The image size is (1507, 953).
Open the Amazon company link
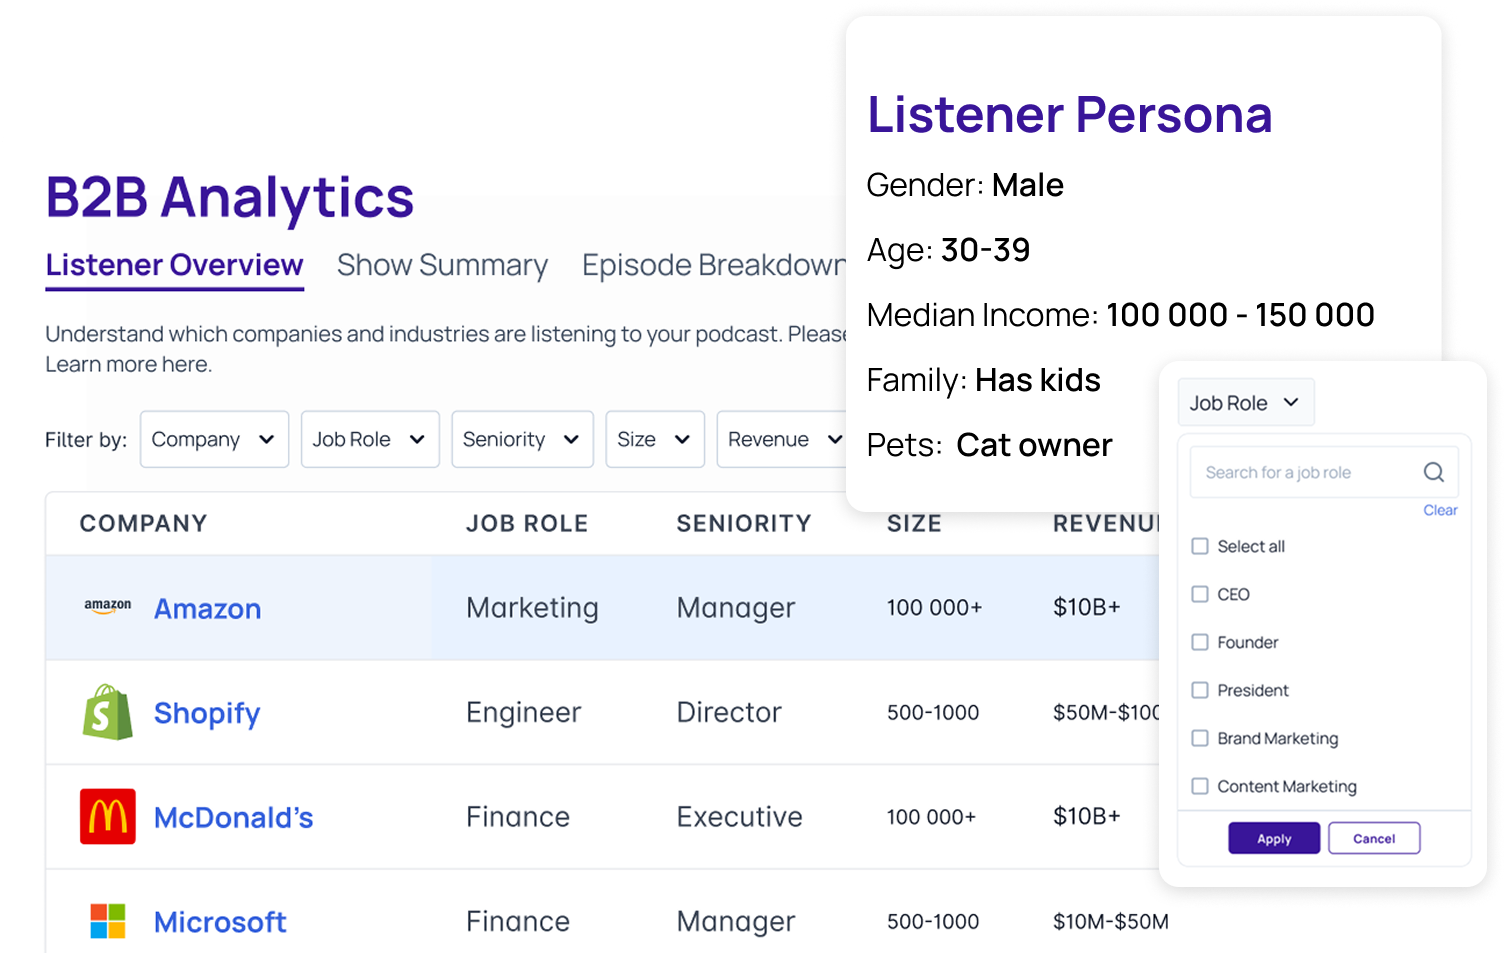[x=207, y=608]
